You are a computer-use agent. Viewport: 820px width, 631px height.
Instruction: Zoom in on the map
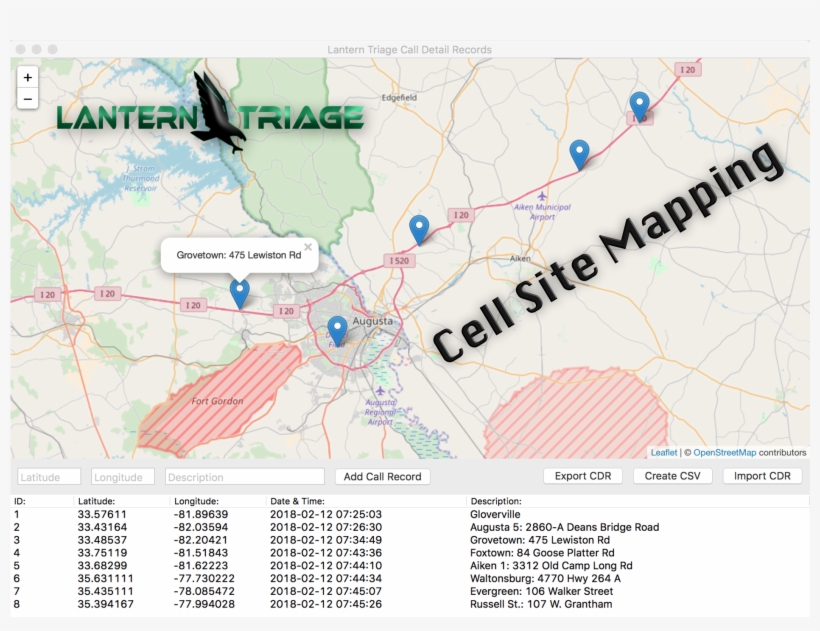click(x=27, y=75)
